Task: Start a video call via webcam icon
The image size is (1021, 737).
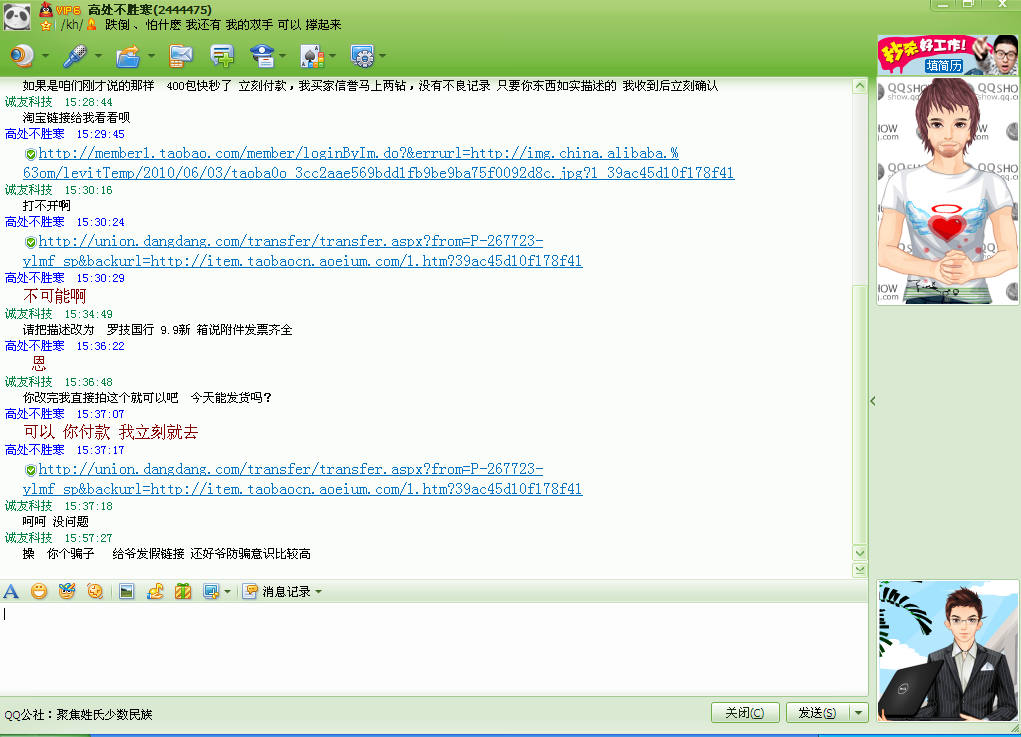Action: coord(22,55)
